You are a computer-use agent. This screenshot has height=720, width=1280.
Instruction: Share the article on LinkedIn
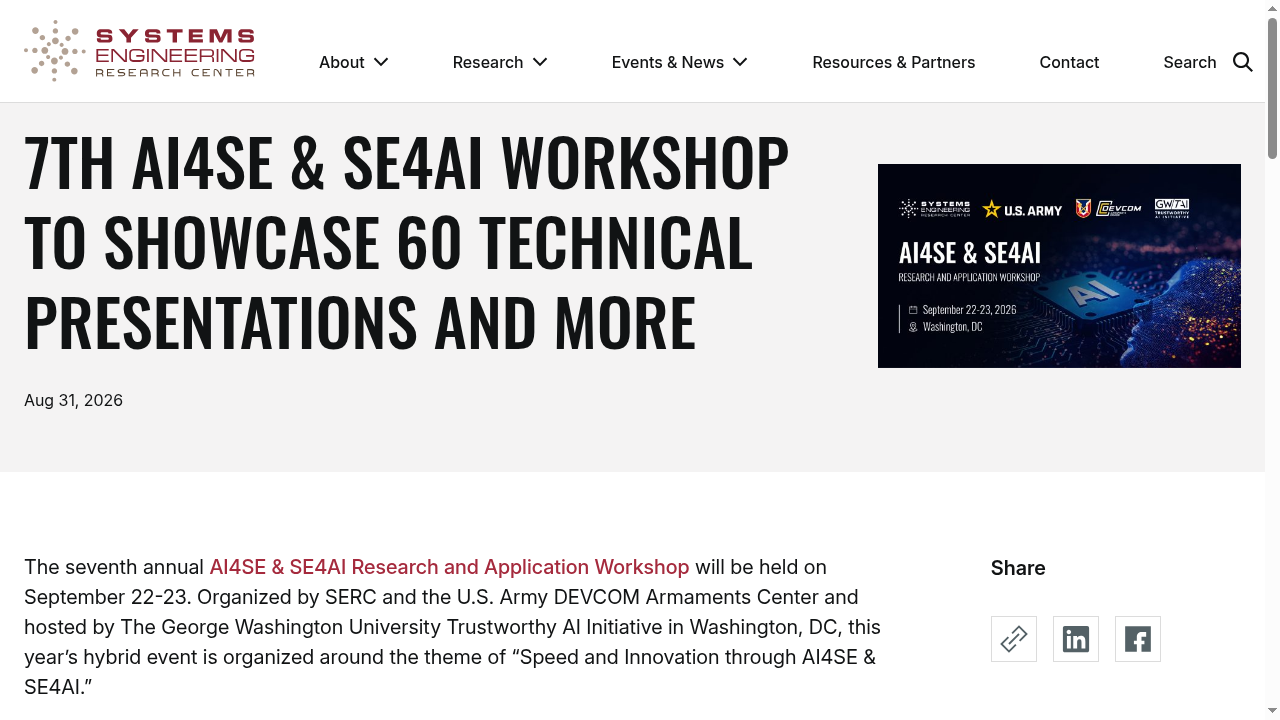(1076, 639)
